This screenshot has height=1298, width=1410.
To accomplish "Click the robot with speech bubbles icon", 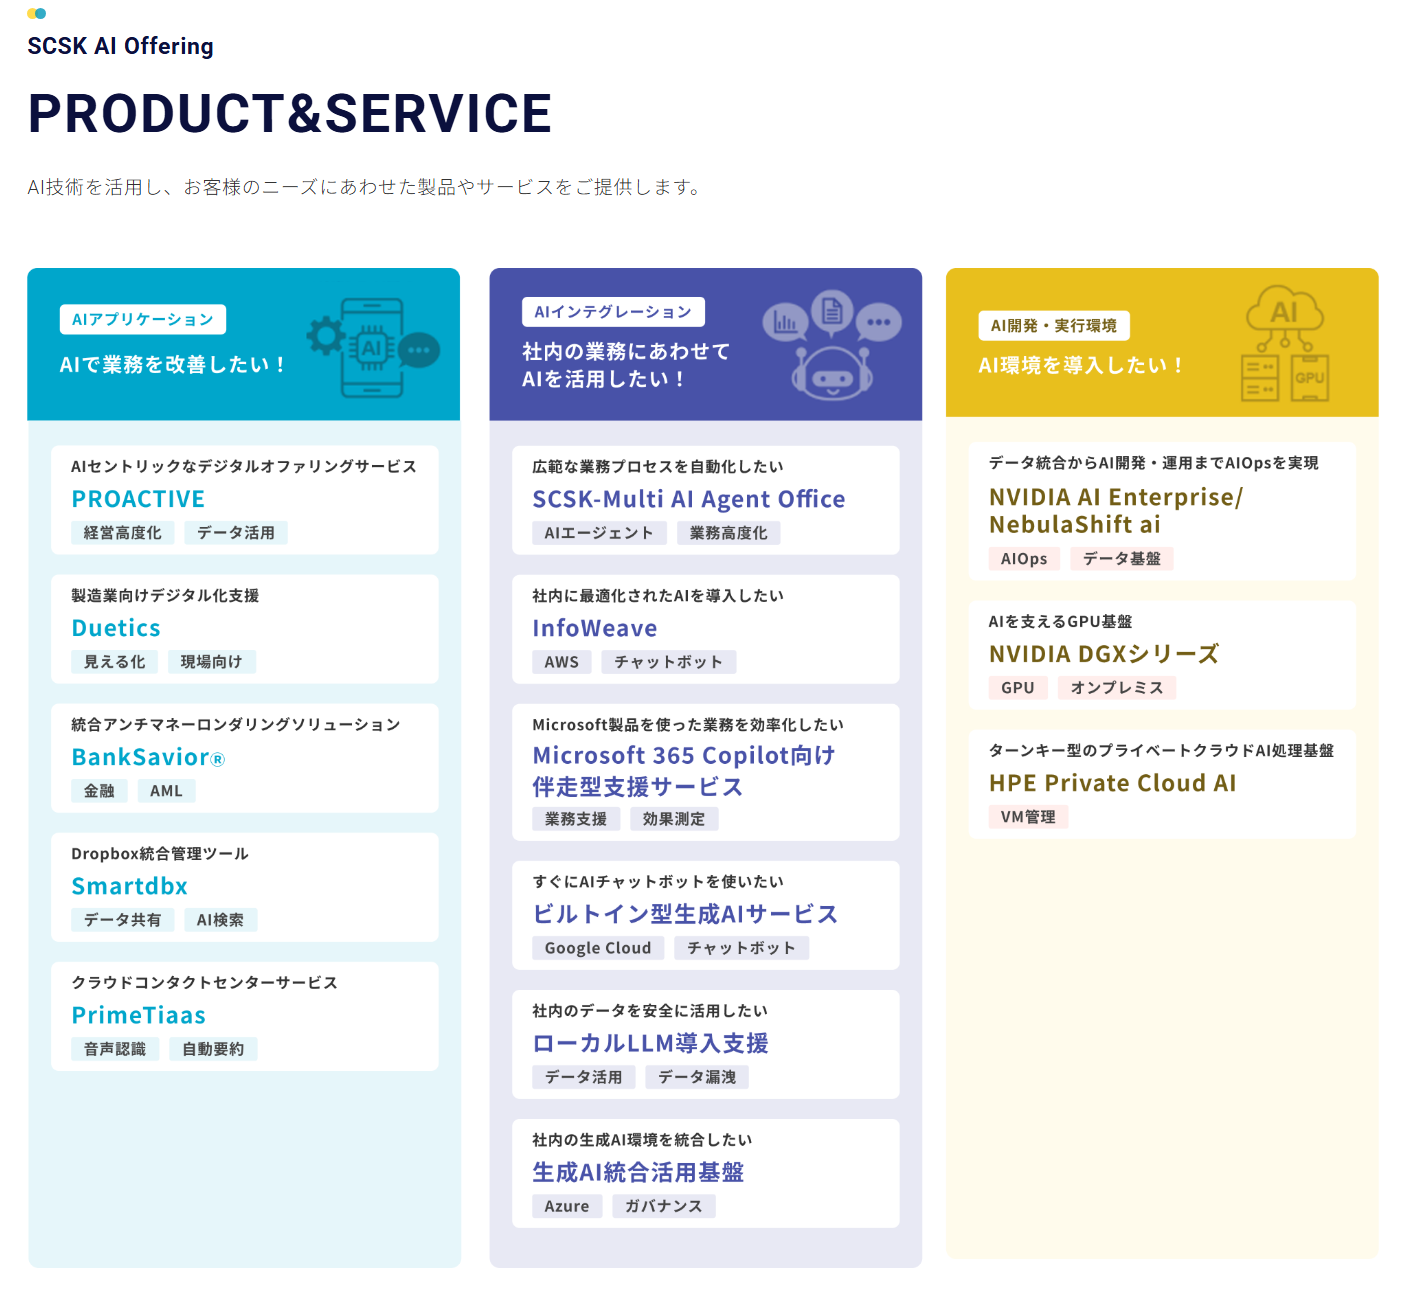I will (832, 345).
